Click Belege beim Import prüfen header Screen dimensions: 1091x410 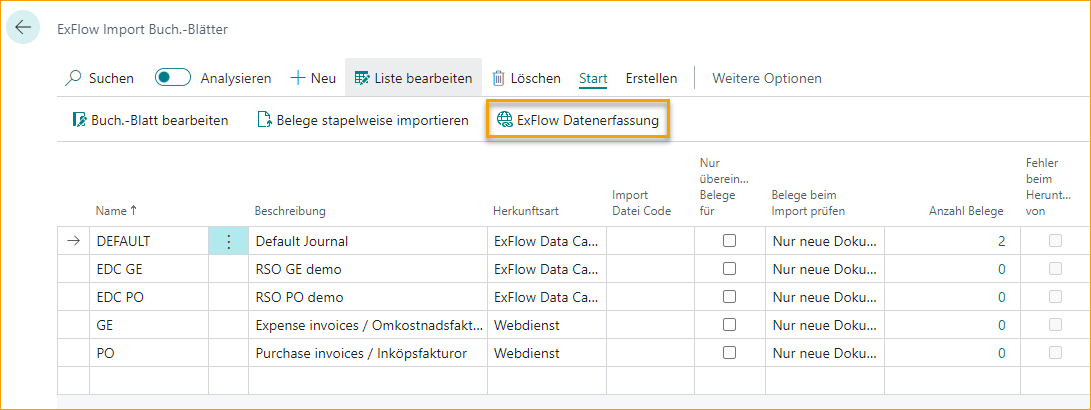808,203
